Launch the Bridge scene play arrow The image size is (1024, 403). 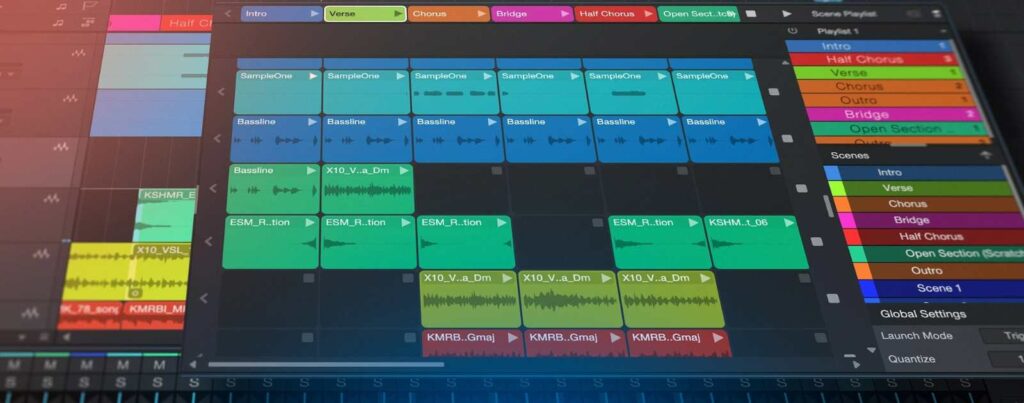(x=564, y=14)
